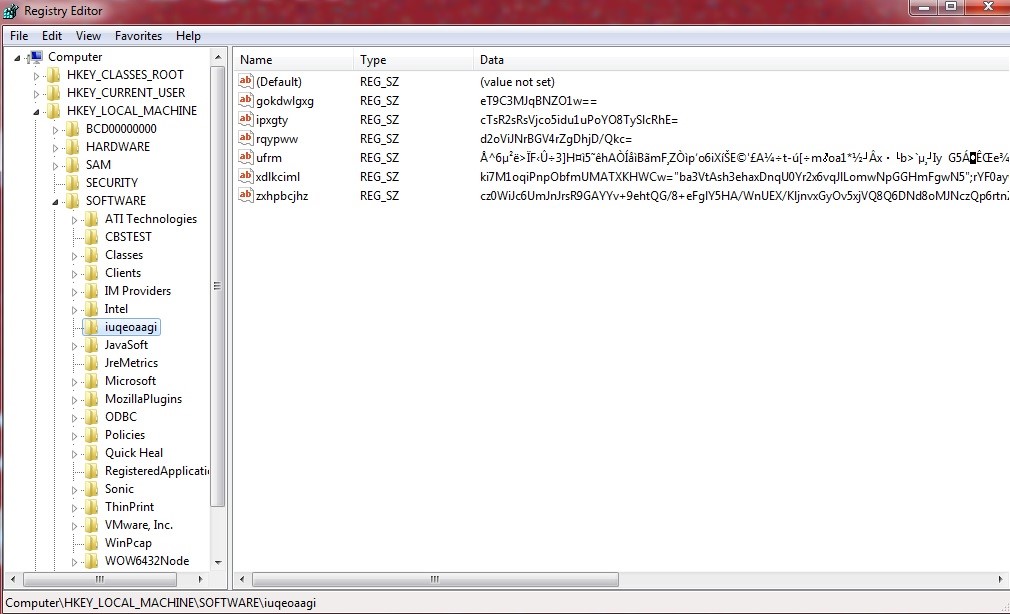Click right arrow of values pane horizontal scrollbar

(1000, 580)
